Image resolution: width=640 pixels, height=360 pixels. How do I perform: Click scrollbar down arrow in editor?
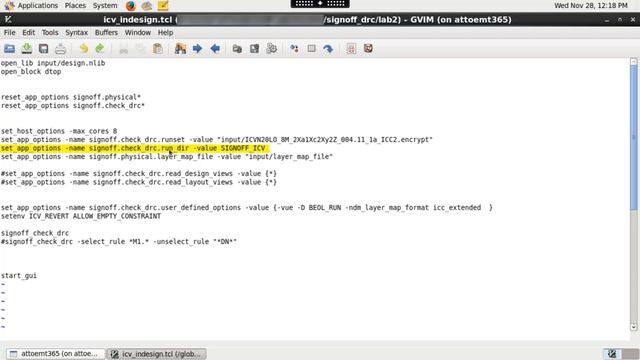(x=633, y=327)
